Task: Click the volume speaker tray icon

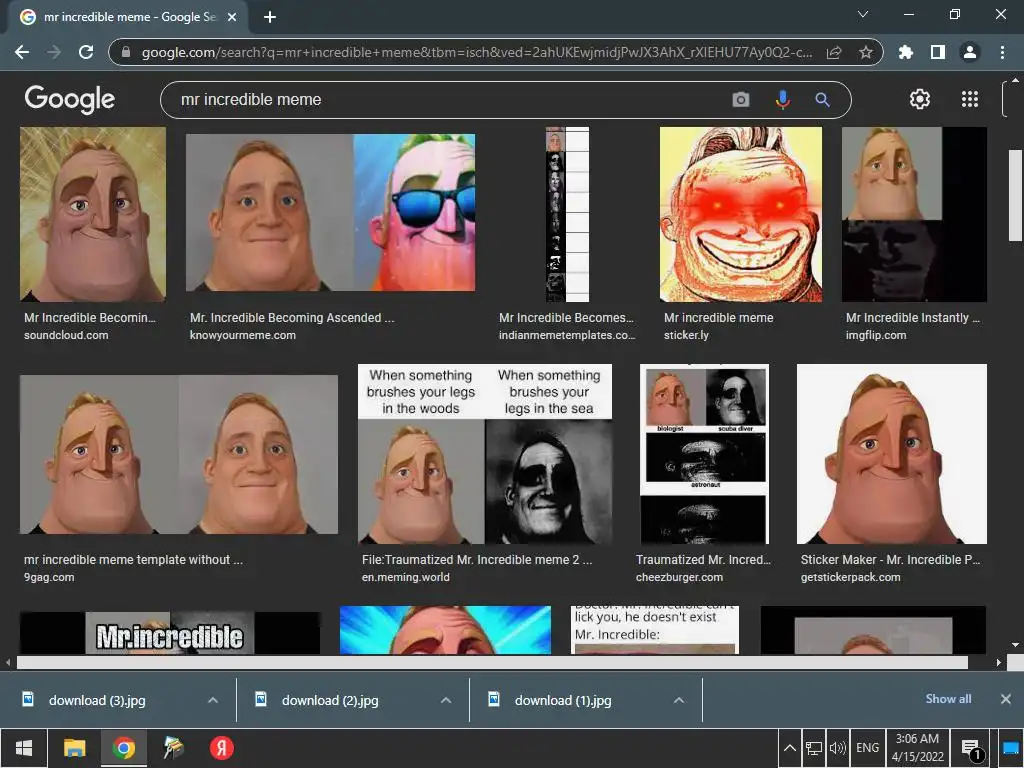Action: tap(837, 748)
